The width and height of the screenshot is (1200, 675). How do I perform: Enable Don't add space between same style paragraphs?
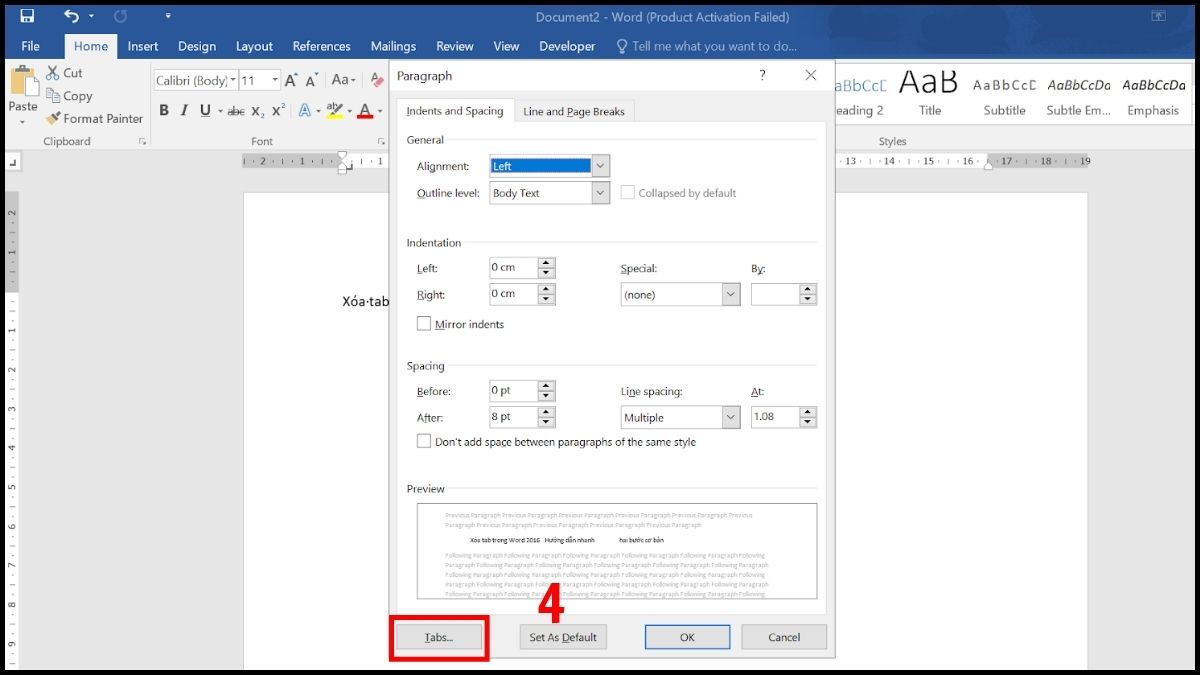pos(424,441)
